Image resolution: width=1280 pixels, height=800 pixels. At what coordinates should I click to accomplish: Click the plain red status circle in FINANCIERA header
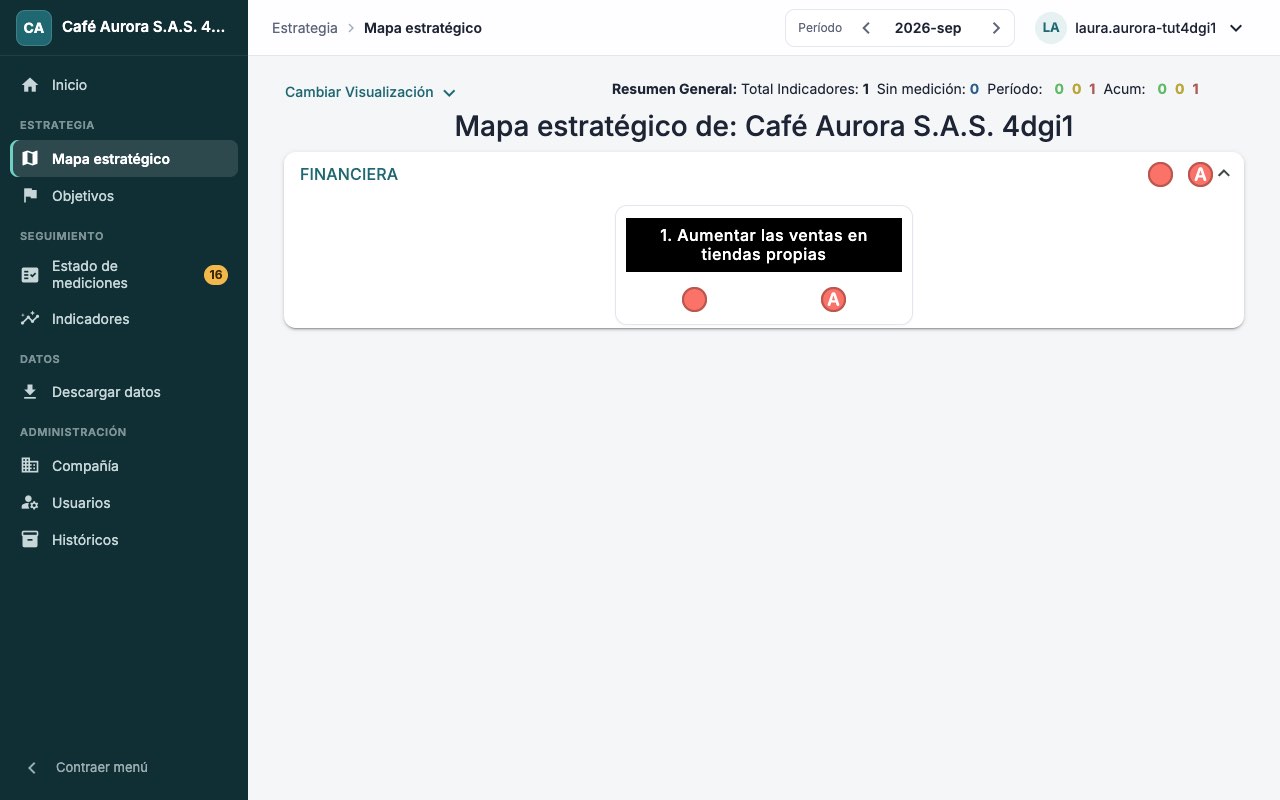click(1160, 175)
